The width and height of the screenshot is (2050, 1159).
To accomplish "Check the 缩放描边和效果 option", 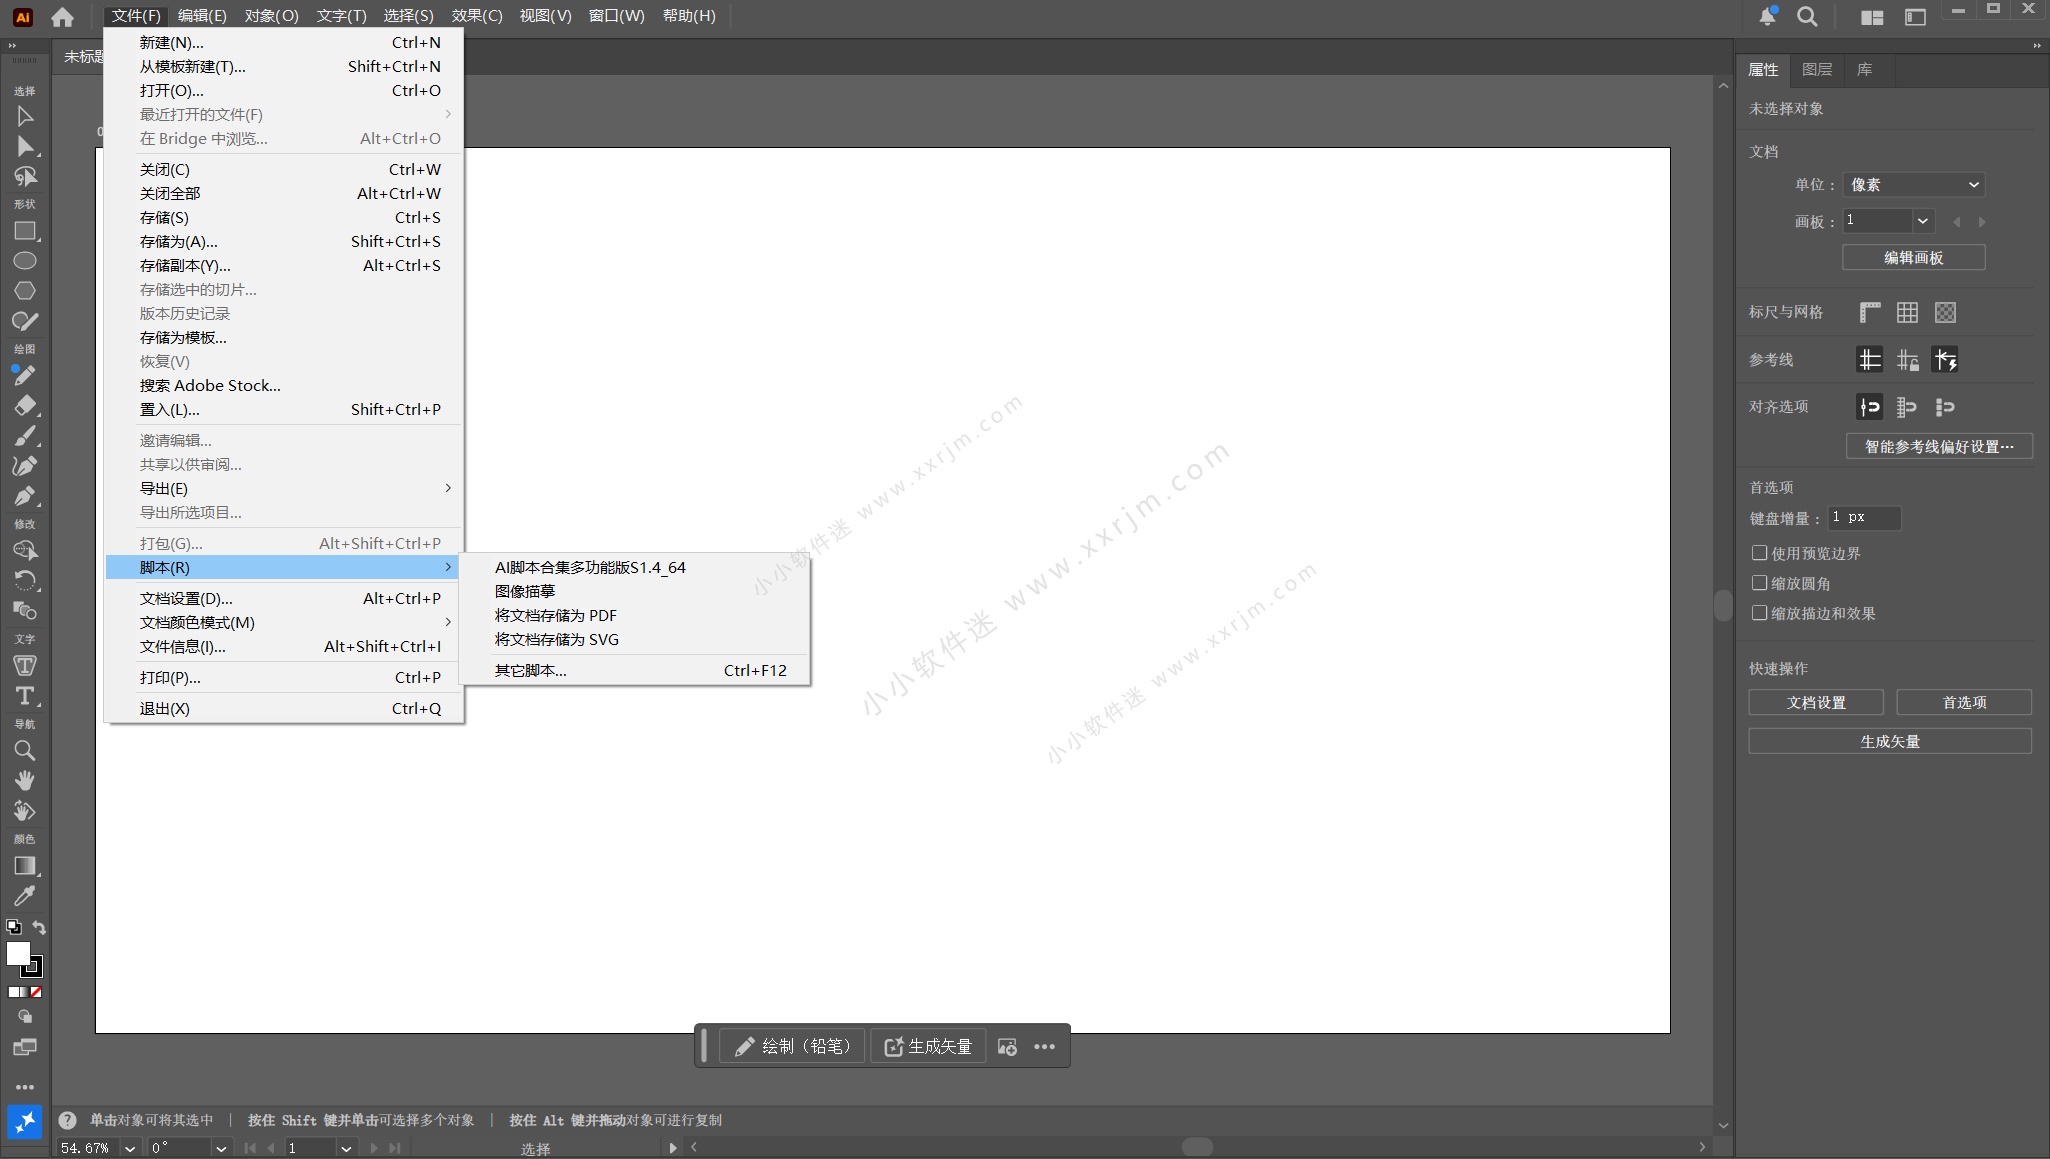I will pos(1759,613).
